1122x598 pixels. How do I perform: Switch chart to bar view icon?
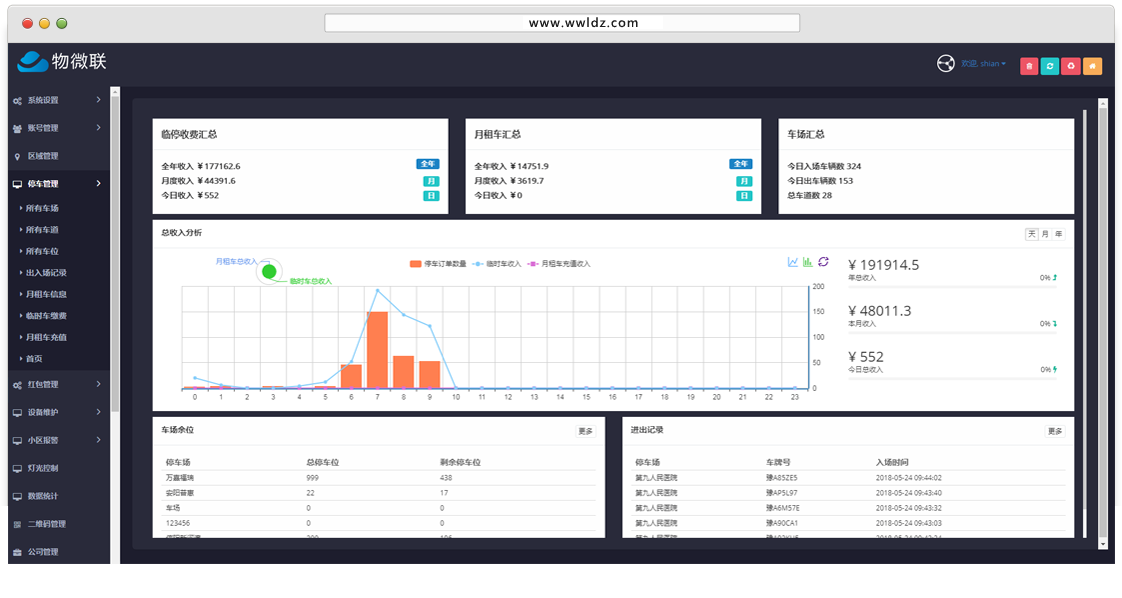pyautogui.click(x=808, y=262)
